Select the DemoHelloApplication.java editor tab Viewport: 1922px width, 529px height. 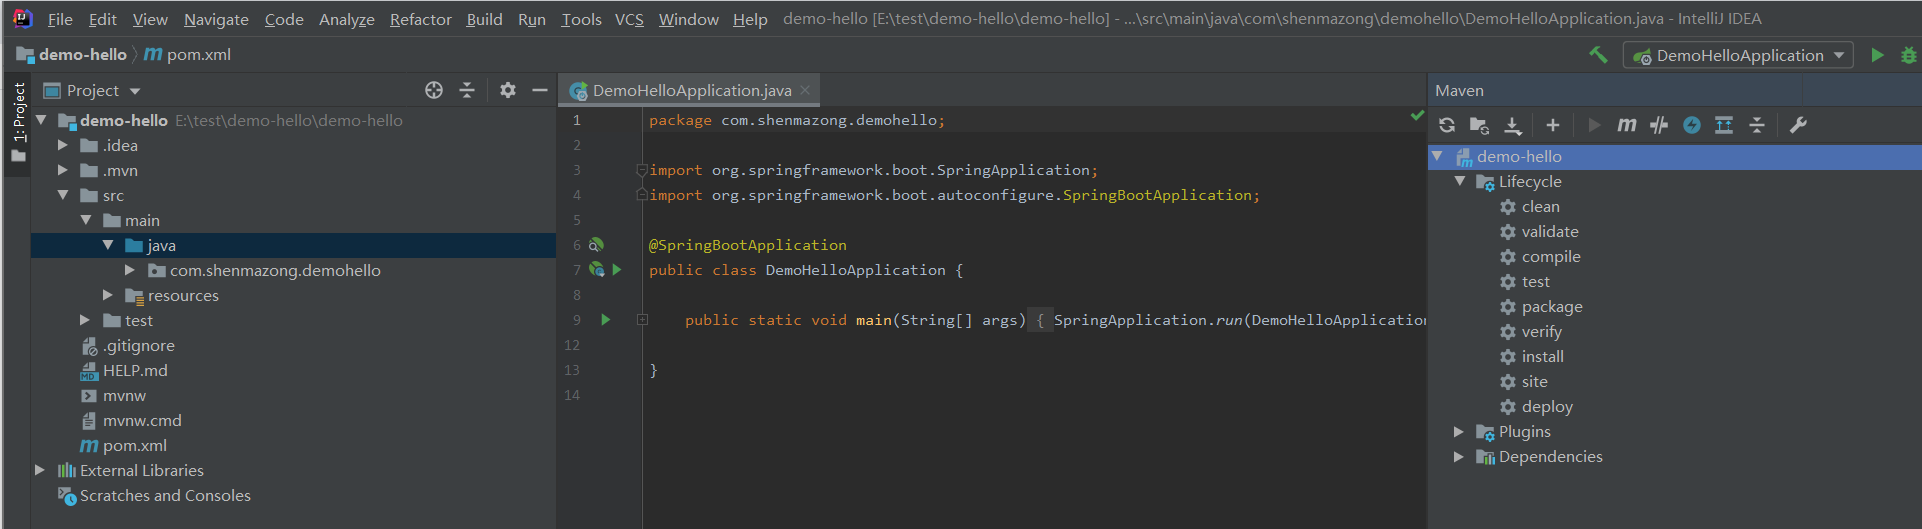pos(691,90)
